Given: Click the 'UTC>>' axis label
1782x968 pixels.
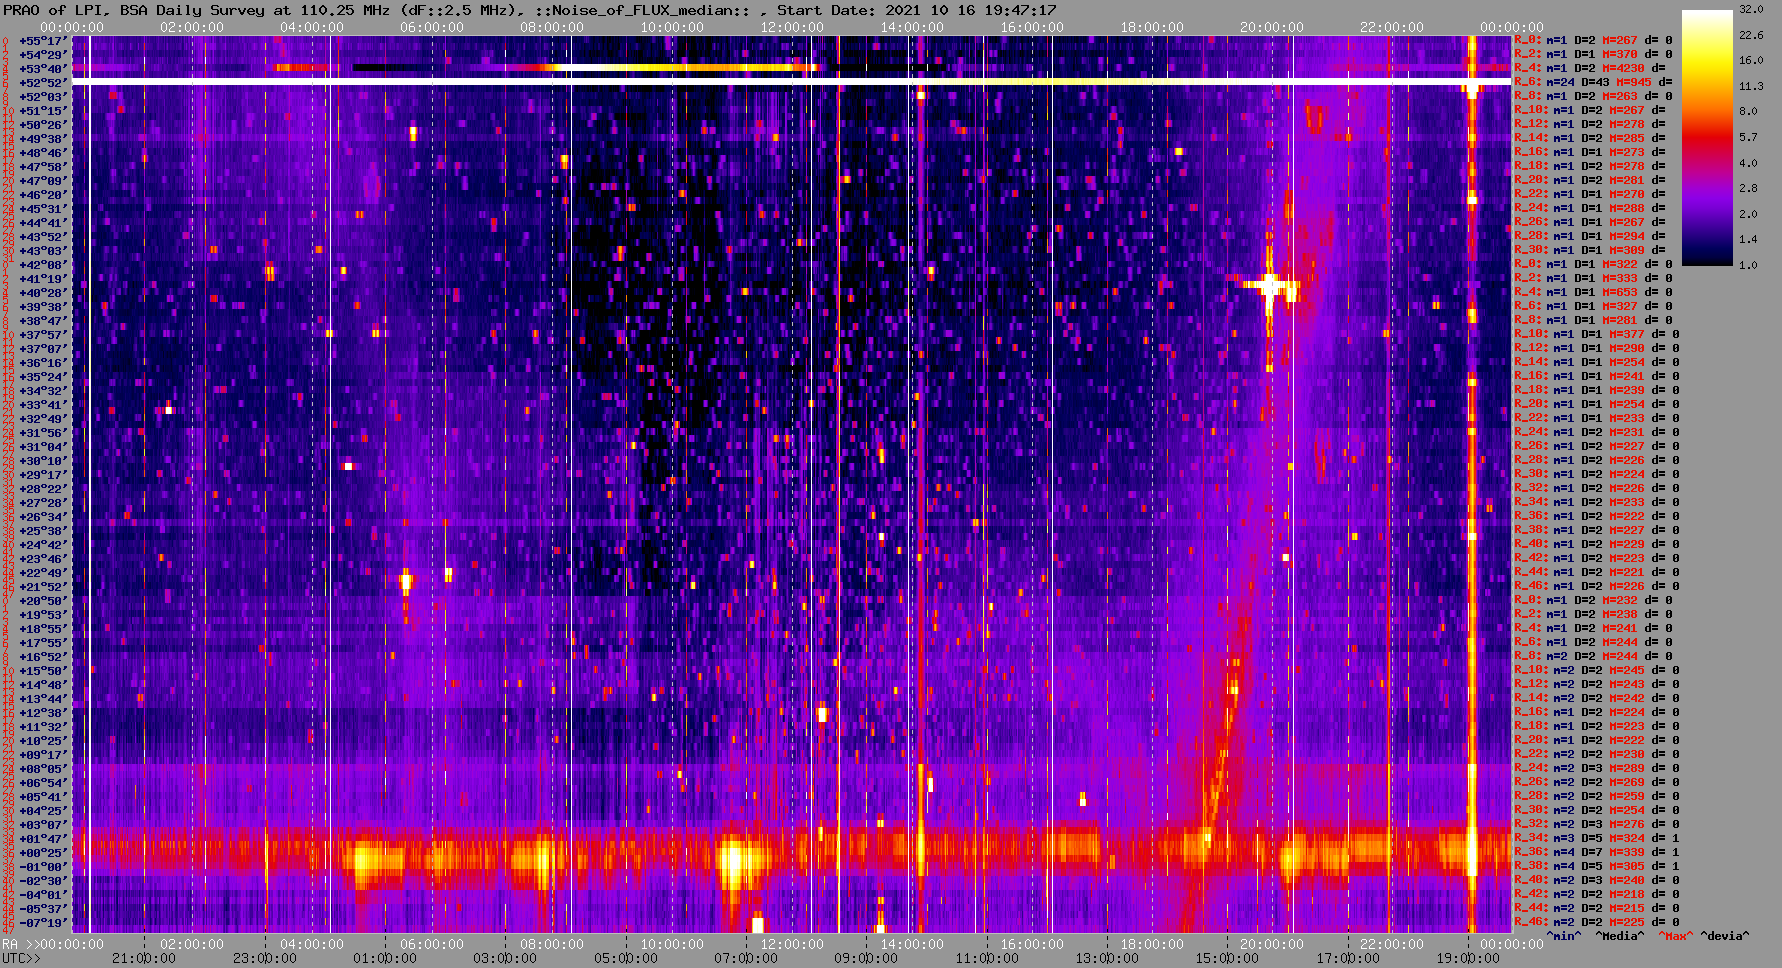Looking at the screenshot, I should click(x=22, y=959).
